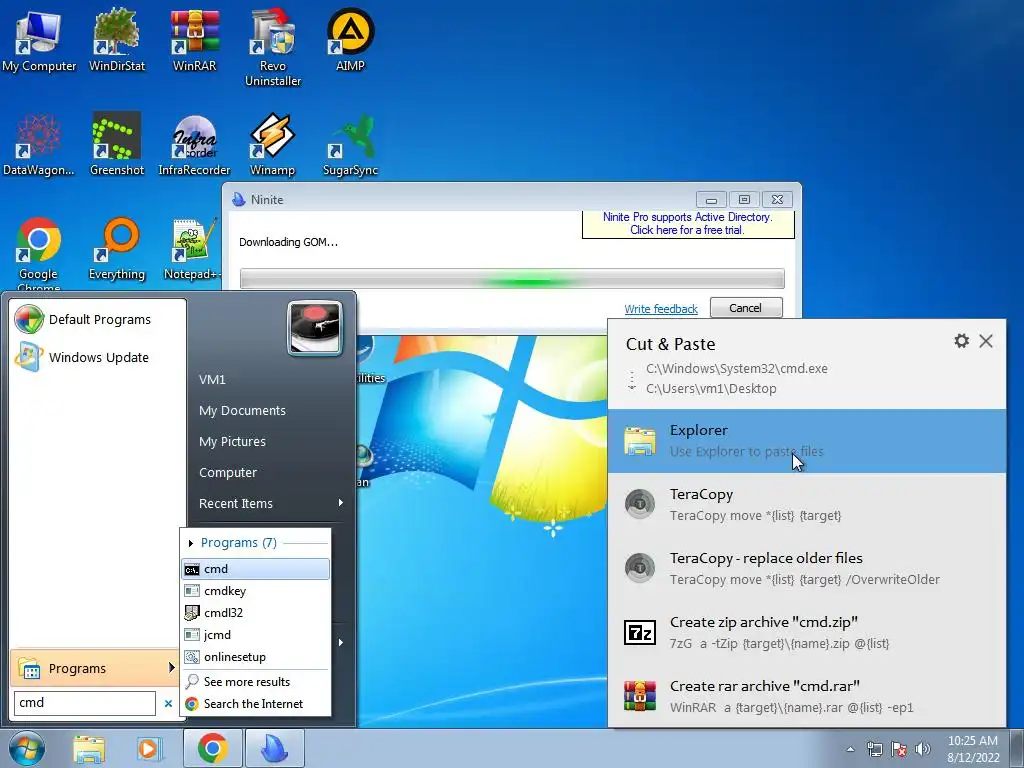Click the taskbar clock showing 10:25 AM
Image resolution: width=1024 pixels, height=768 pixels.
[x=973, y=749]
